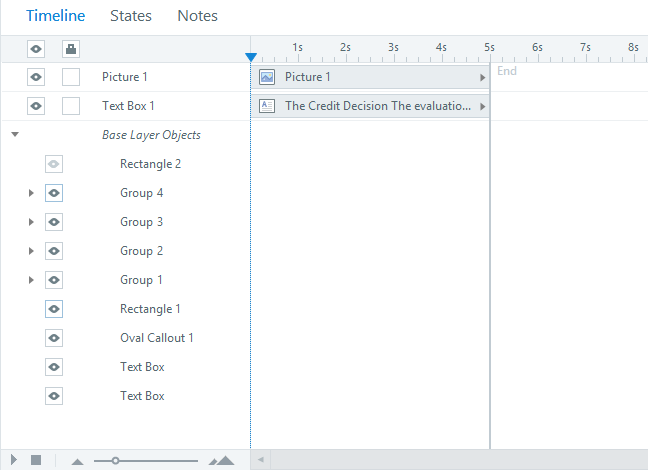Viewport: 648px width, 470px height.
Task: Click the Picture 1 timeline bar
Action: pyautogui.click(x=370, y=77)
